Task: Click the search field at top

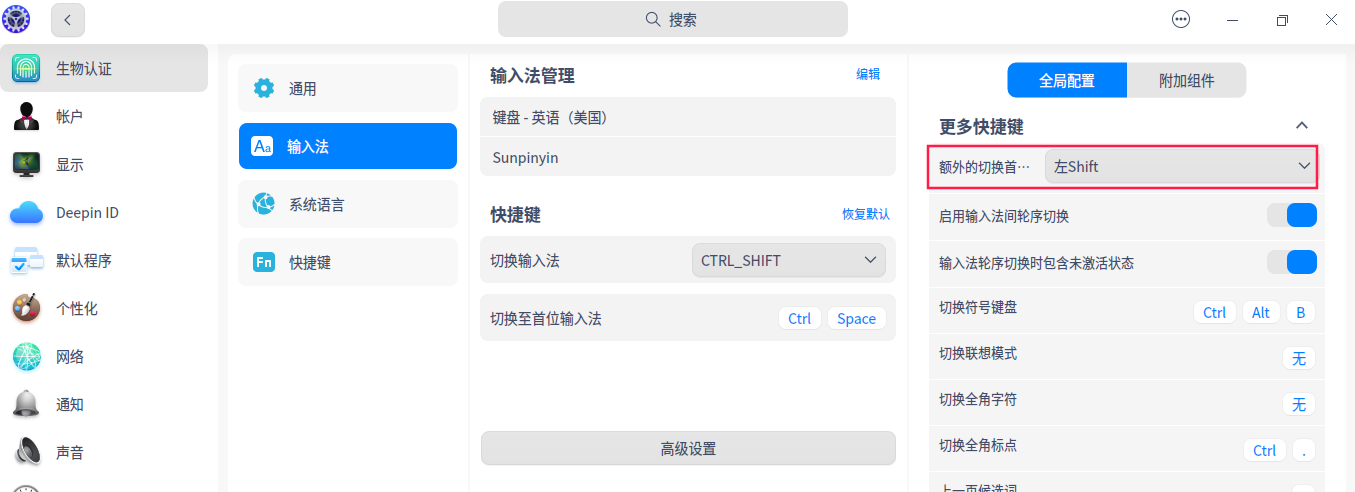Action: (672, 19)
